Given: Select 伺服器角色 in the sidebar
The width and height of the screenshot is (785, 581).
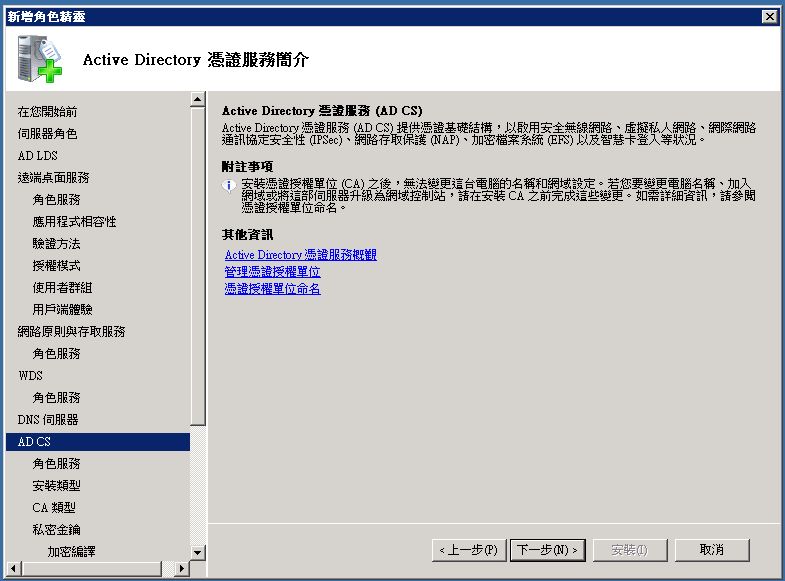Looking at the screenshot, I should (47, 133).
